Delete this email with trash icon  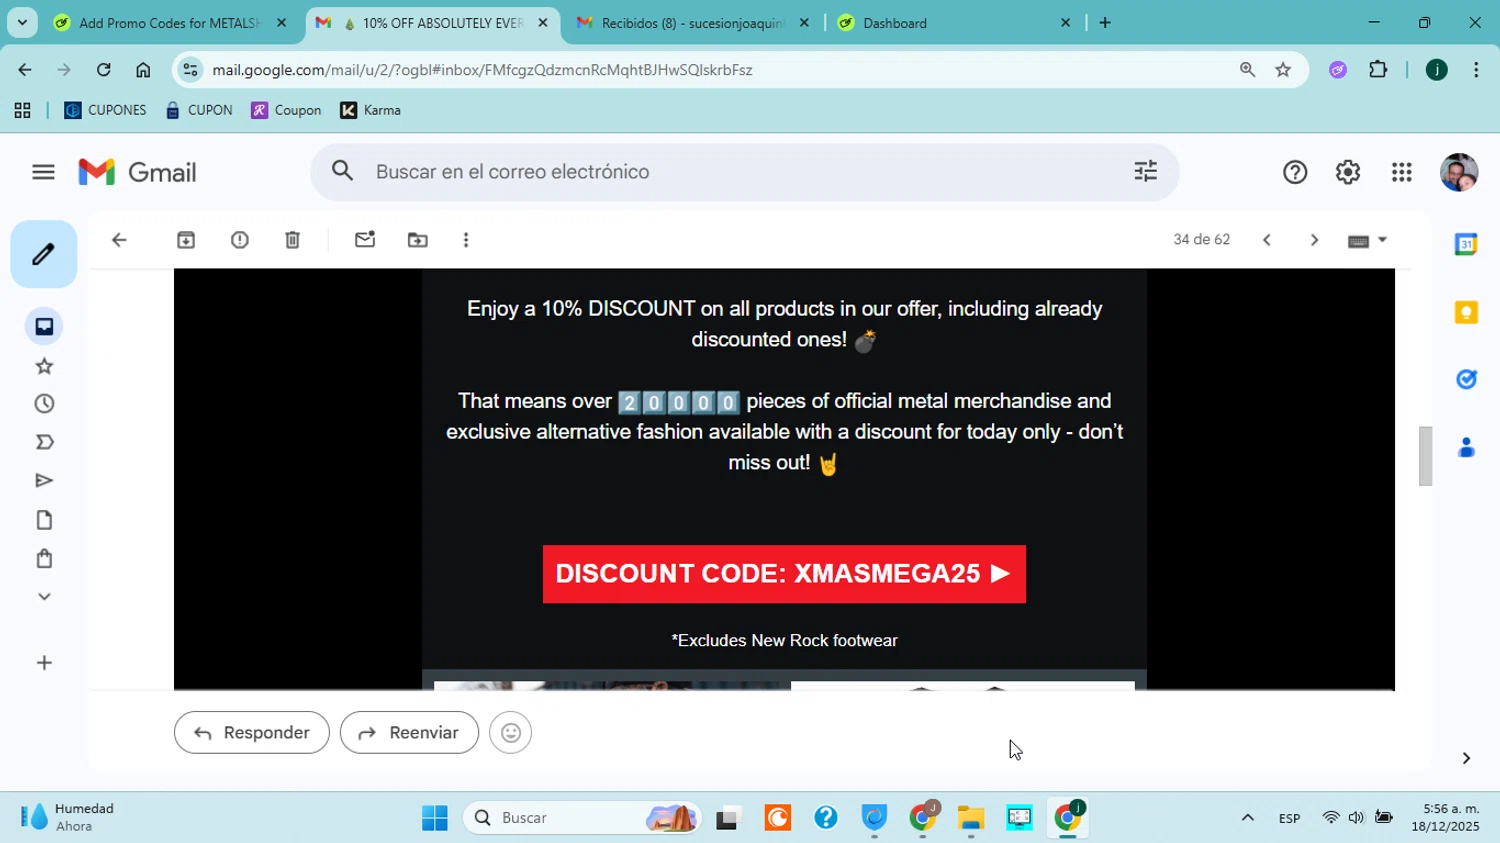coord(292,240)
